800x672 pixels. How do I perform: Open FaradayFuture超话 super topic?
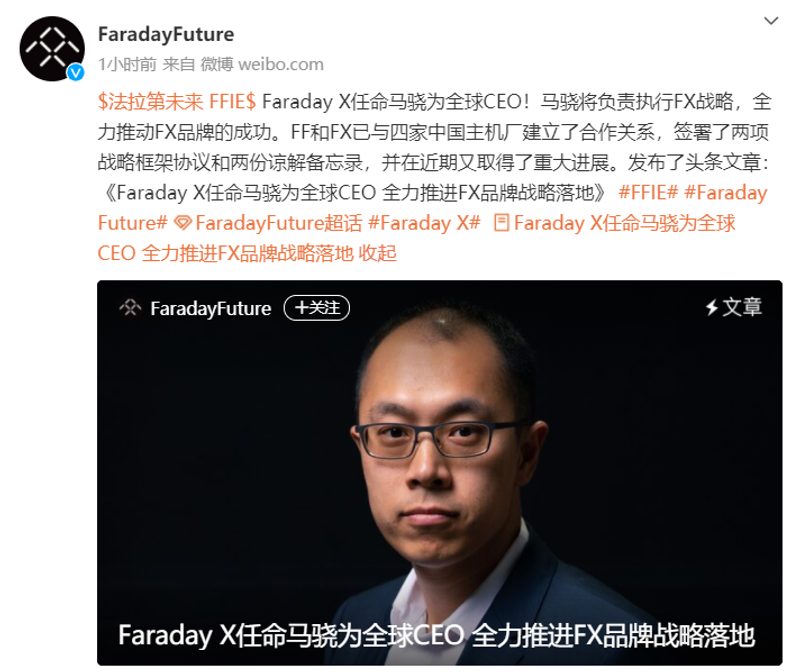(279, 223)
